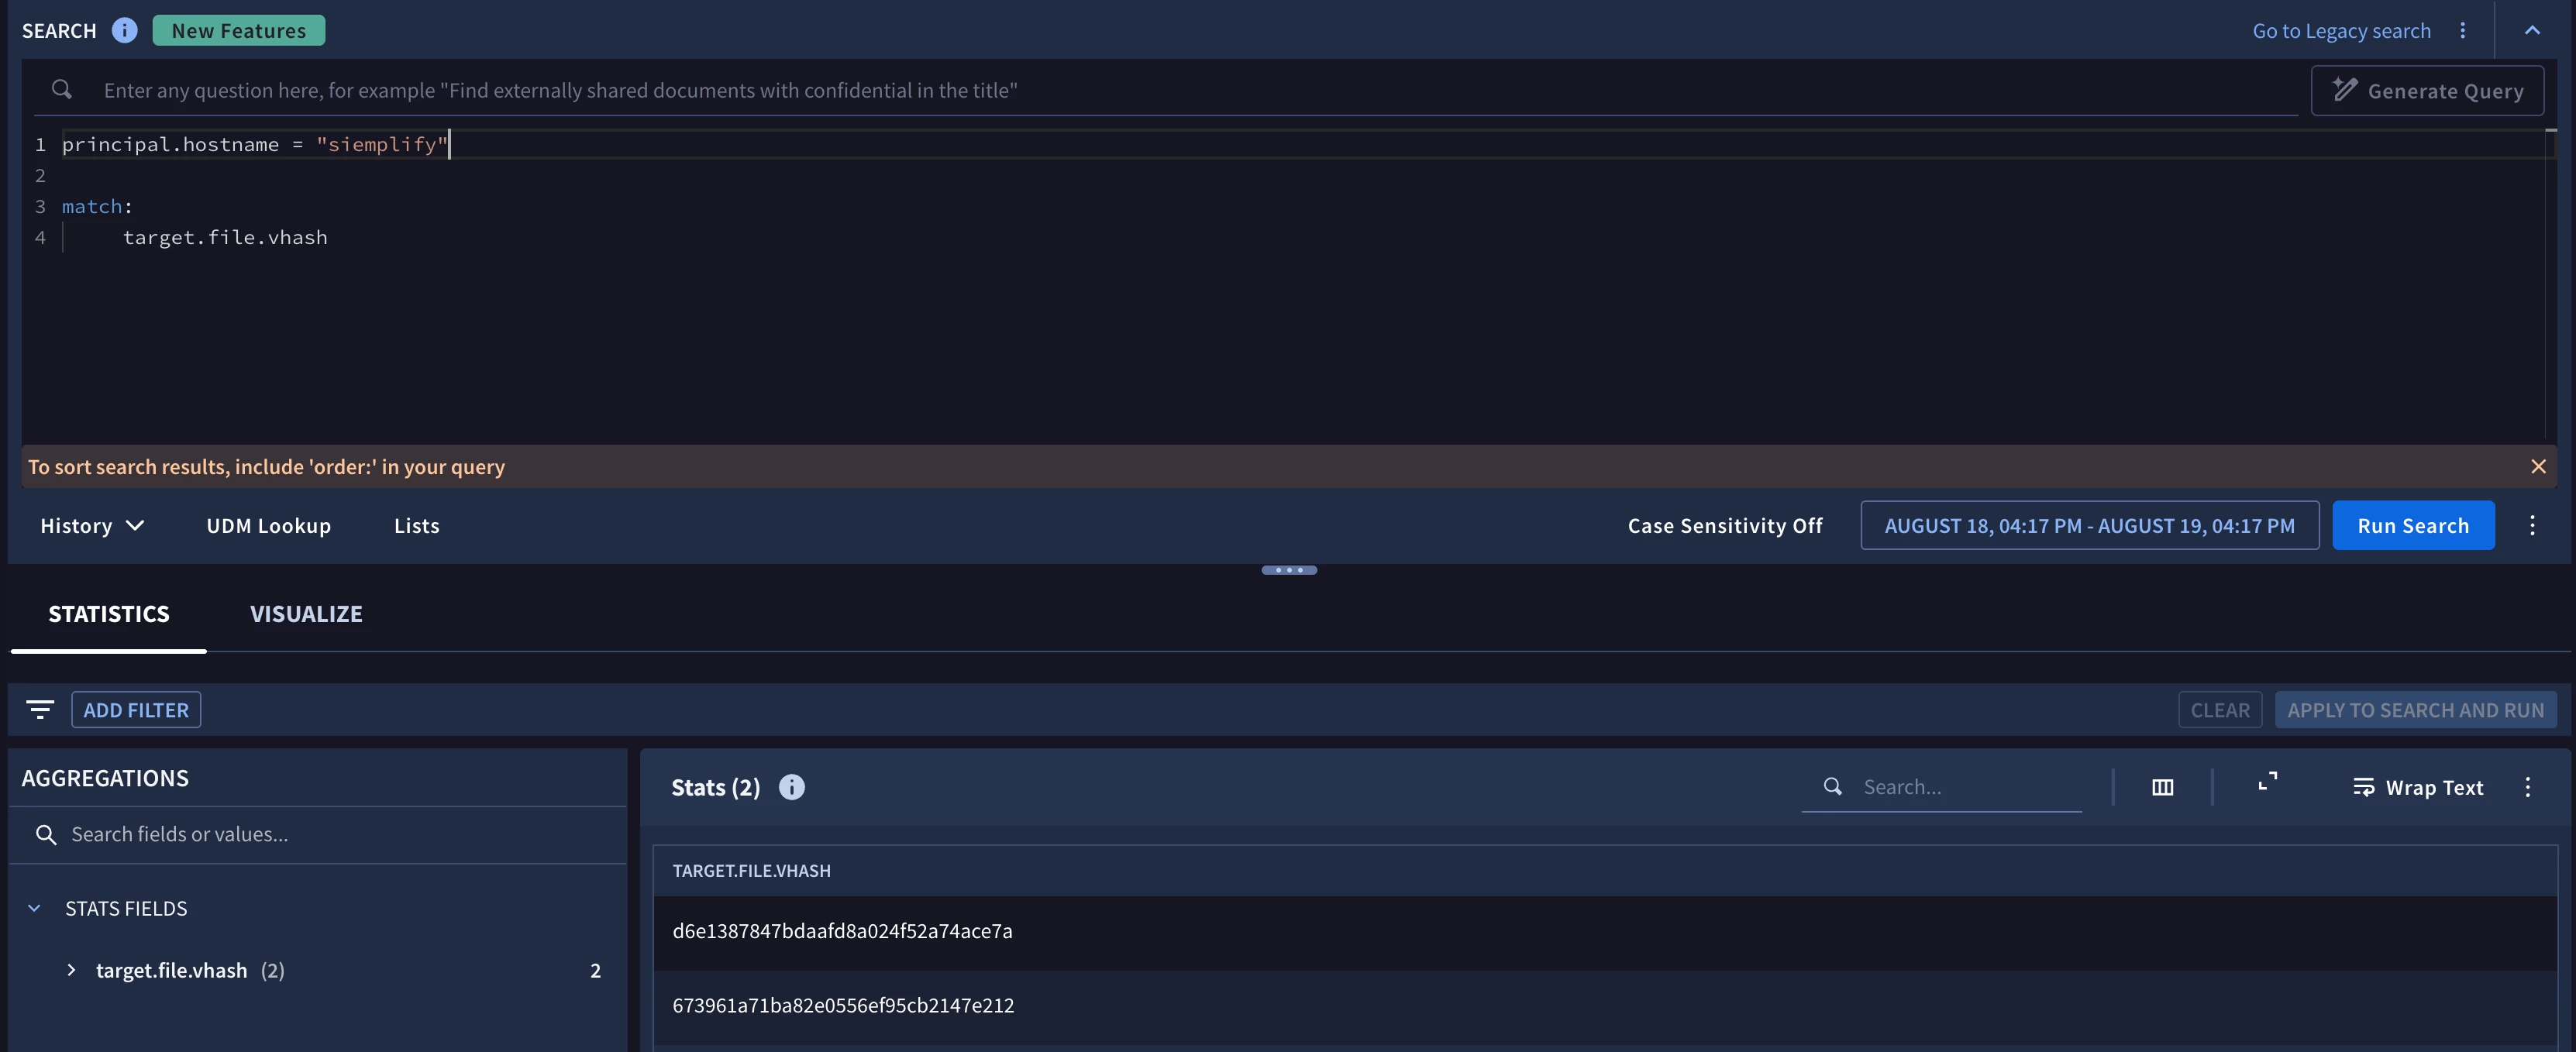Image resolution: width=2576 pixels, height=1052 pixels.
Task: Collapse the Stats Fields section
Action: pyautogui.click(x=34, y=908)
